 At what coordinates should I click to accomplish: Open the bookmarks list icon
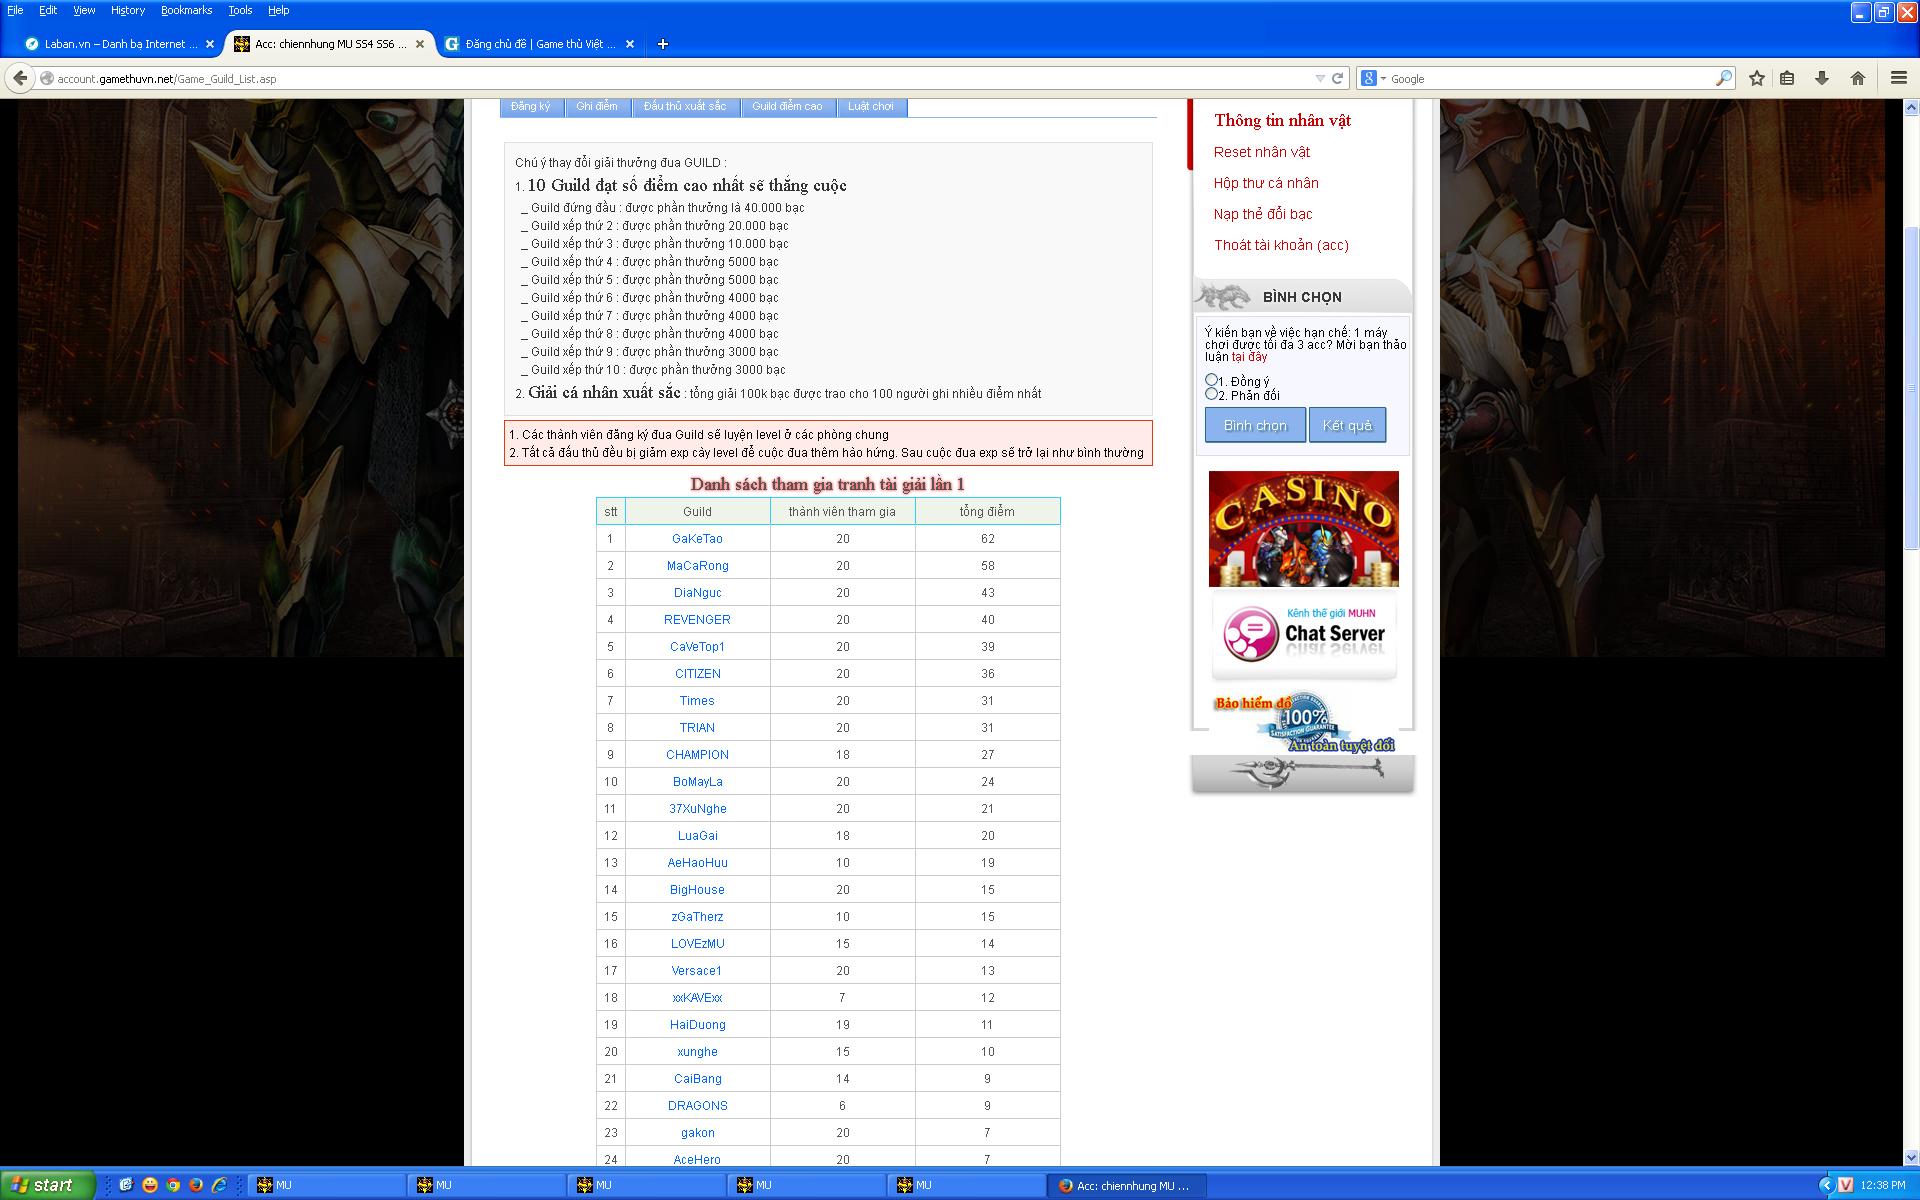(1788, 78)
